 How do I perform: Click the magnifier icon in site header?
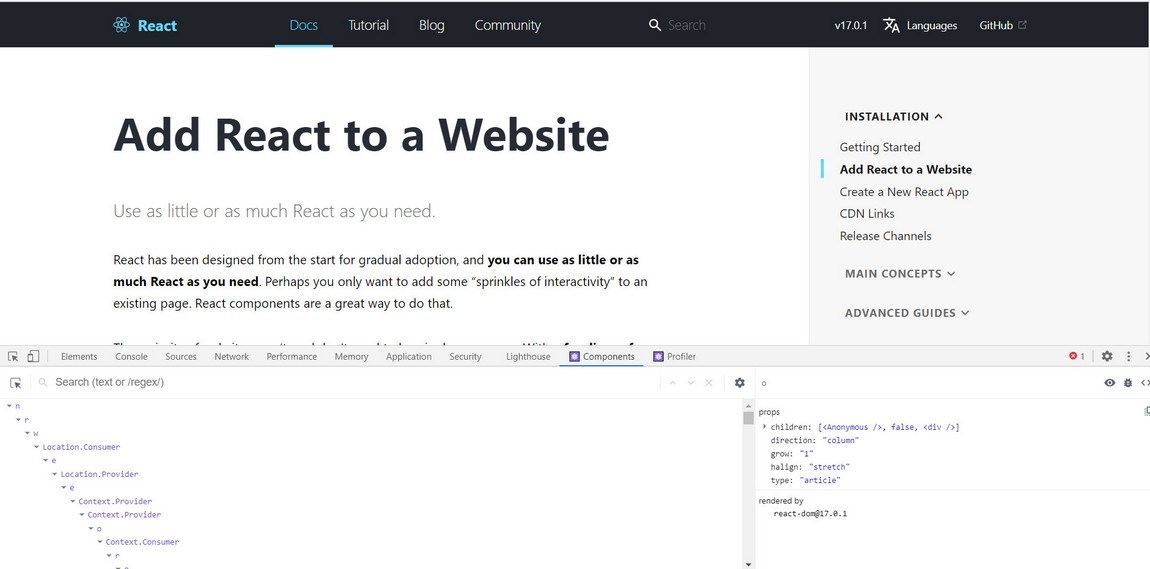click(x=655, y=25)
